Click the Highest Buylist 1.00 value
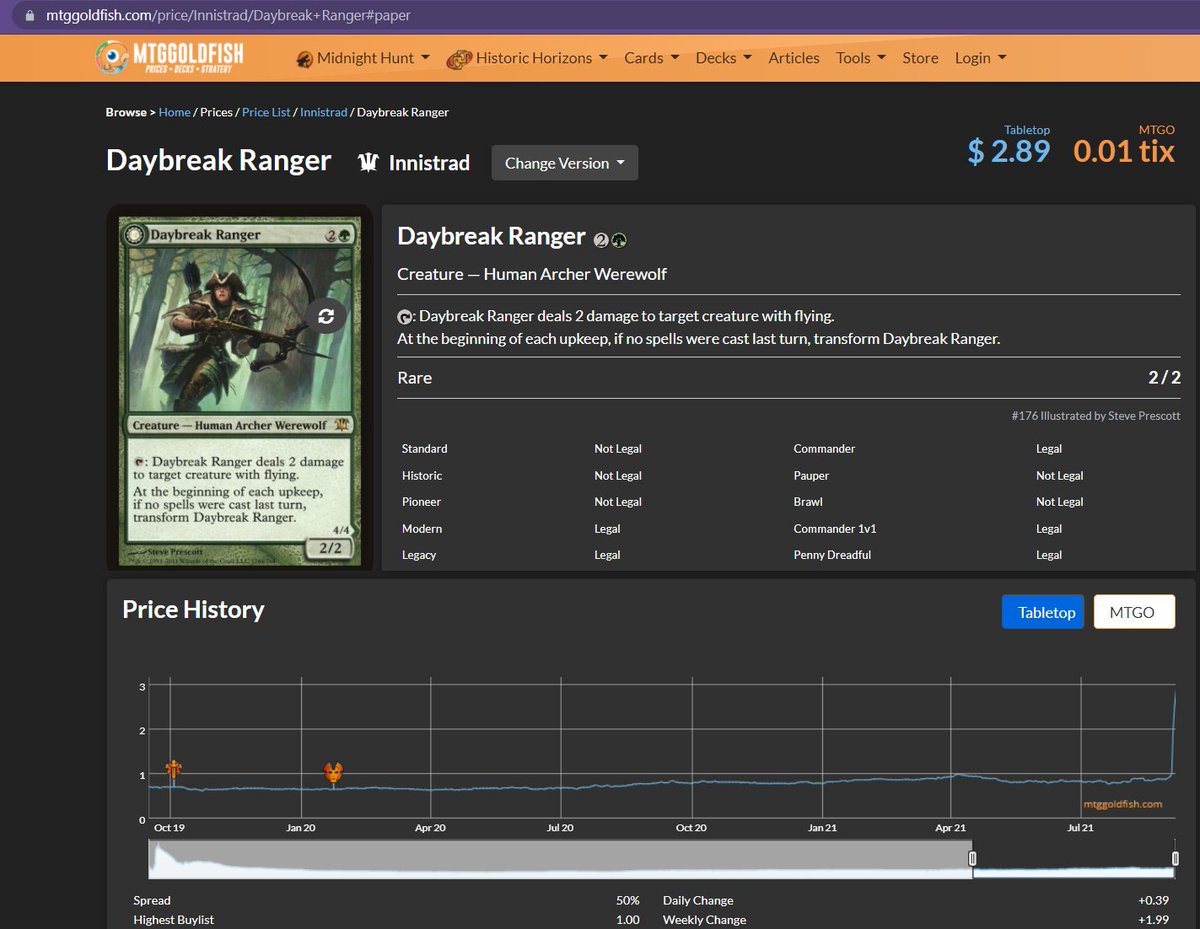Viewport: 1200px width, 929px height. click(x=628, y=920)
